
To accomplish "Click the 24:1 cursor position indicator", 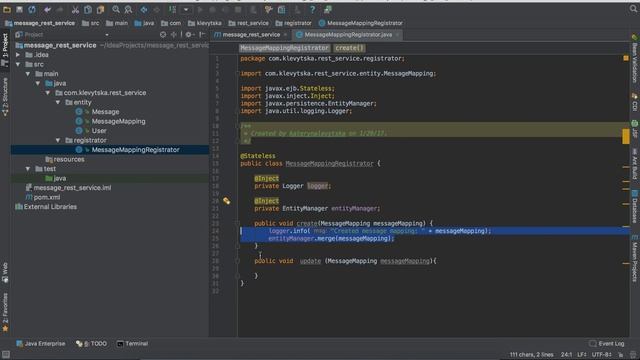I will [566, 355].
